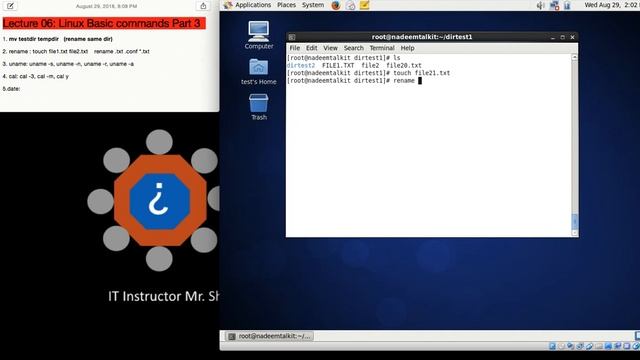The height and width of the screenshot is (360, 640).
Task: Click the VirtualBox hard disk status icon
Action: [552, 346]
